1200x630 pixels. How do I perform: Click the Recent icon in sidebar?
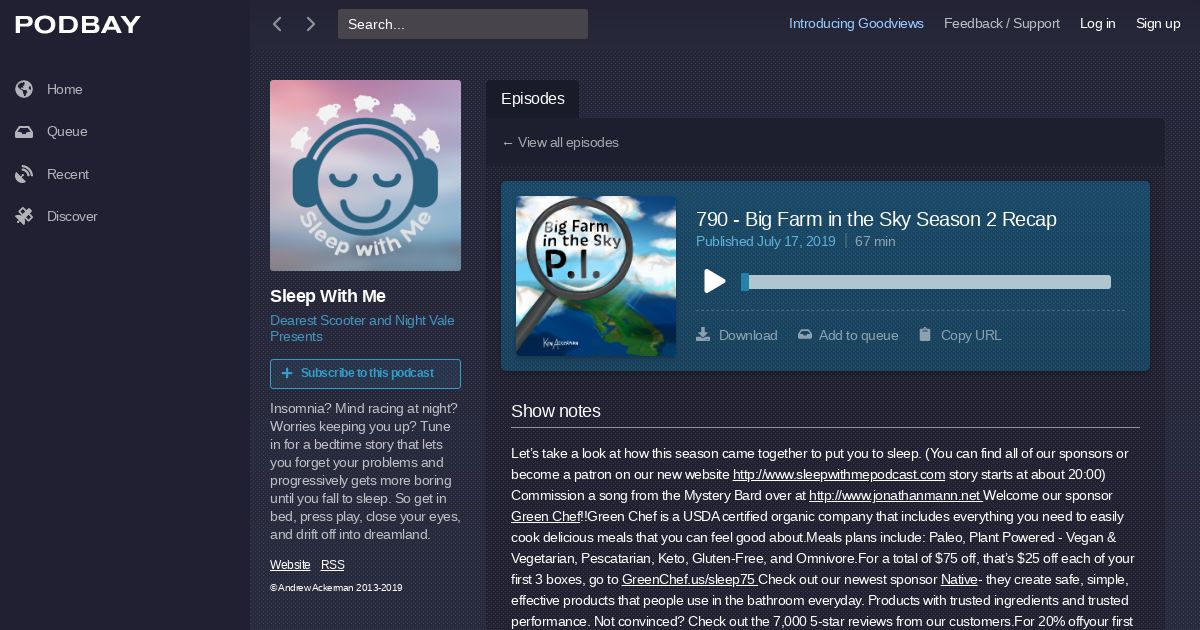pyautogui.click(x=24, y=174)
